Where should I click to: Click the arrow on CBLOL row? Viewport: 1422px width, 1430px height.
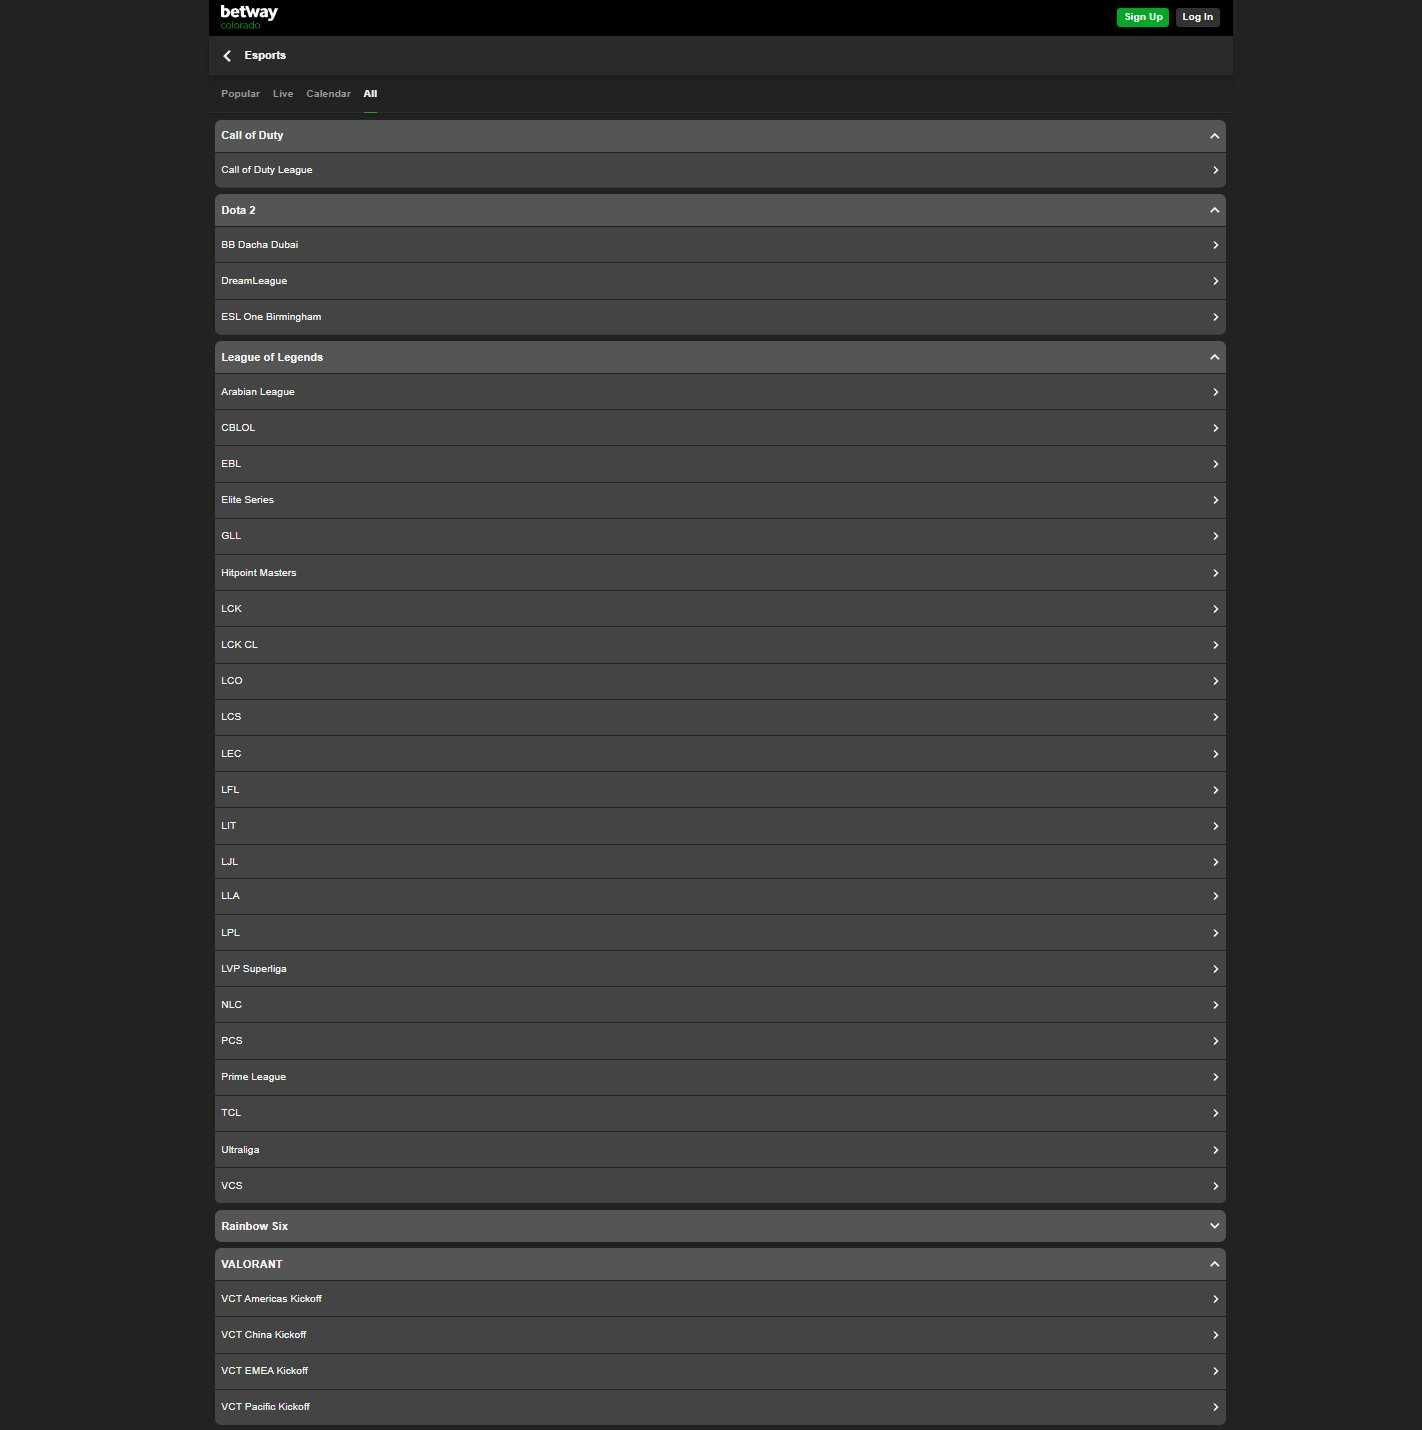pos(1215,428)
